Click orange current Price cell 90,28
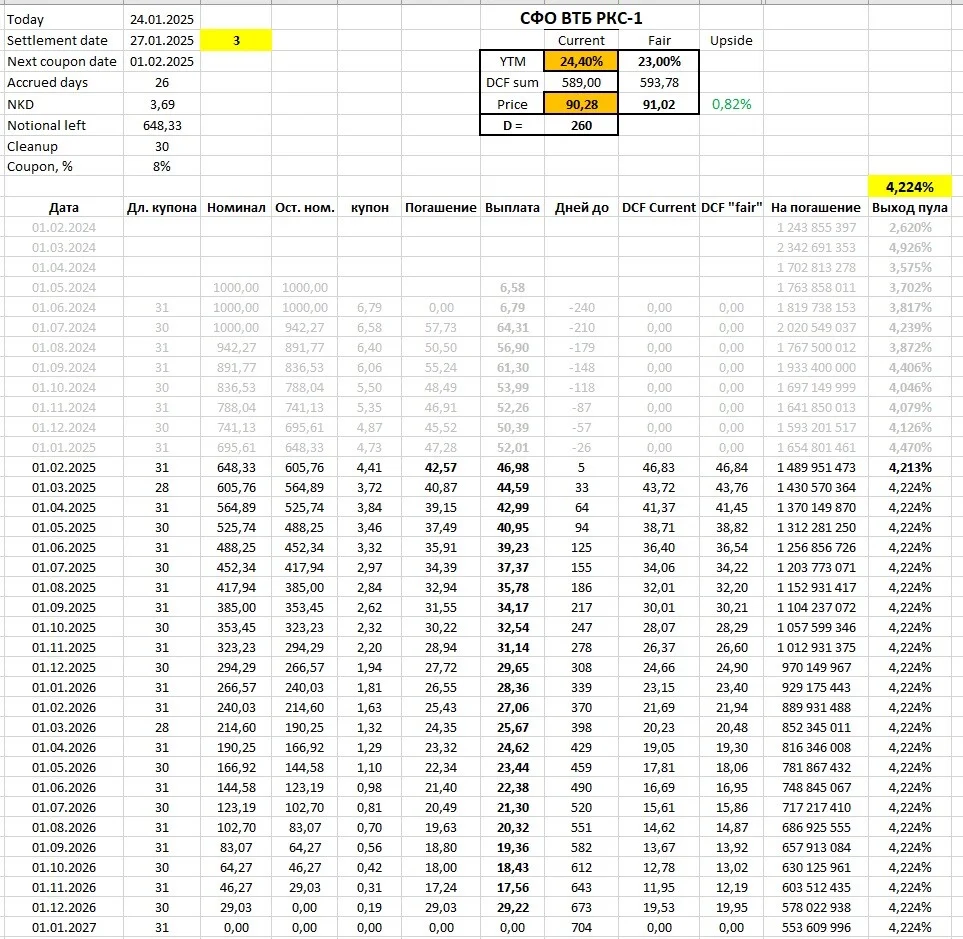 [x=581, y=104]
